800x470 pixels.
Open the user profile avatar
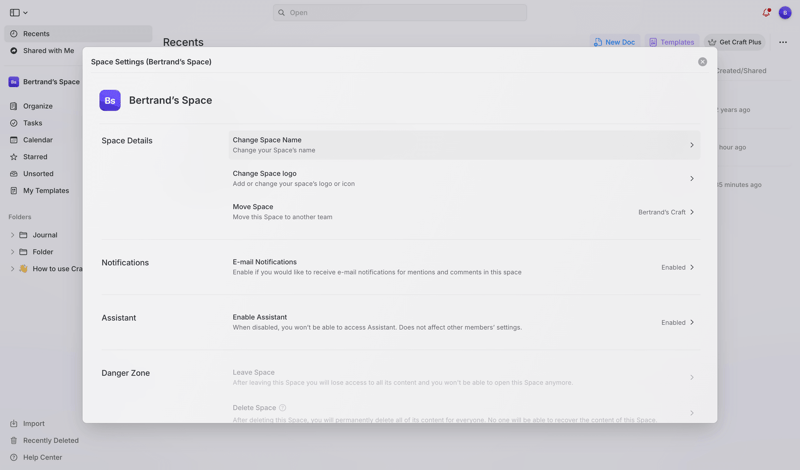coord(785,13)
